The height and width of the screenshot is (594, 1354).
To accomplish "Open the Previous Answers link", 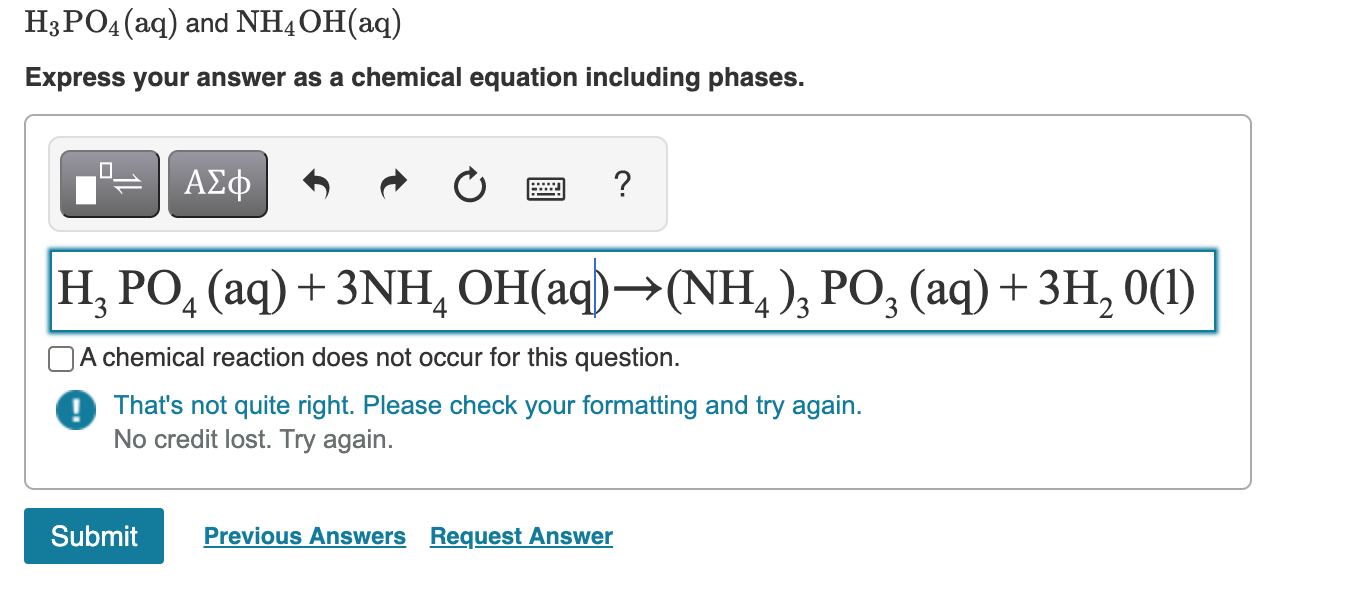I will pos(305,537).
